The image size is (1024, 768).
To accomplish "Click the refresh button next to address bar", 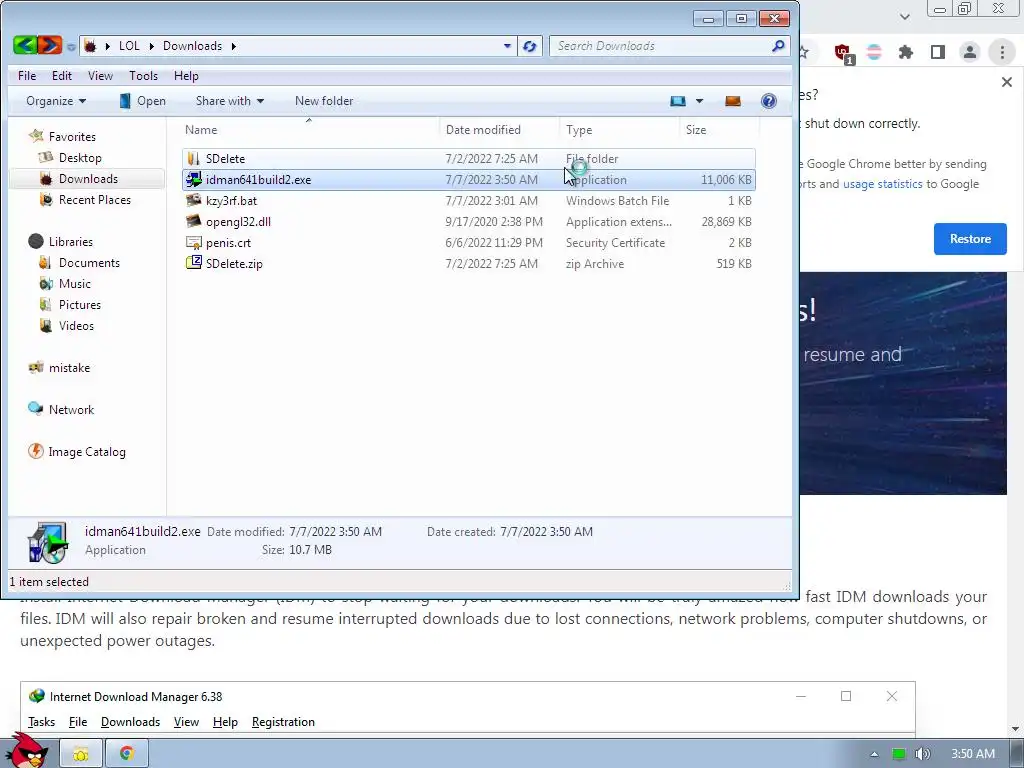I will [530, 46].
